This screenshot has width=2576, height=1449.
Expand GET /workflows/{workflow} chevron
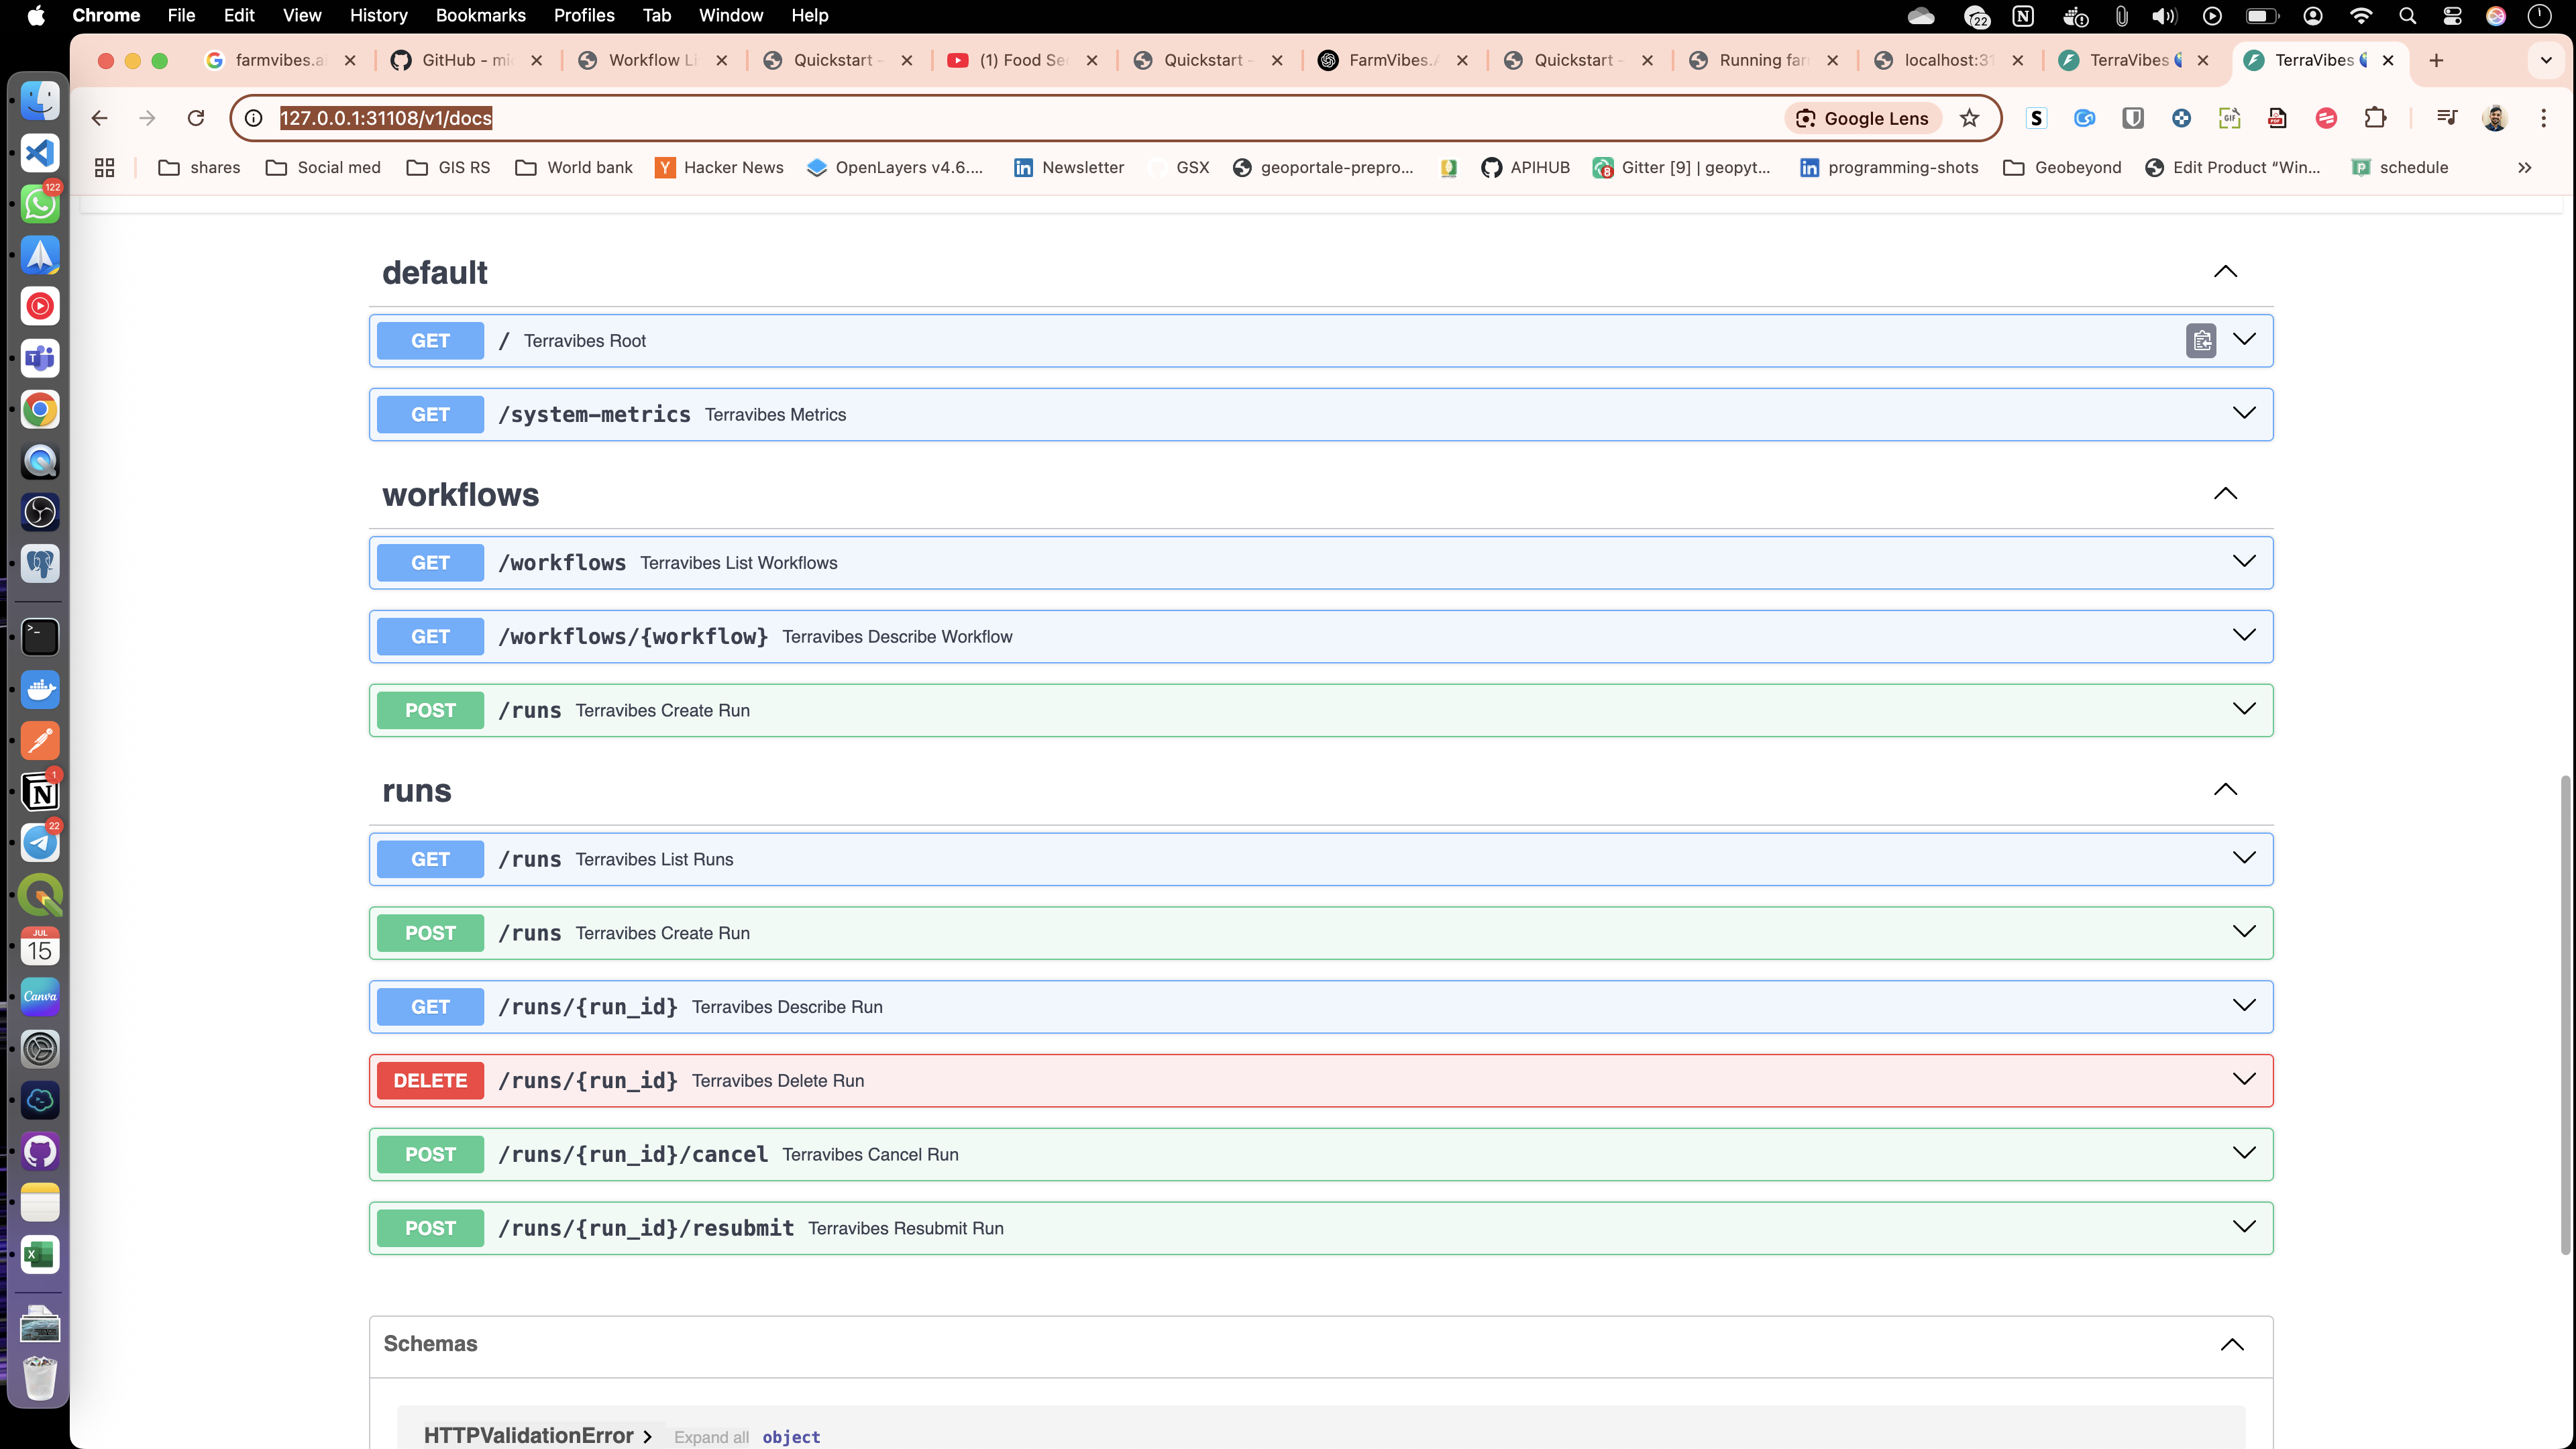[x=2244, y=636]
